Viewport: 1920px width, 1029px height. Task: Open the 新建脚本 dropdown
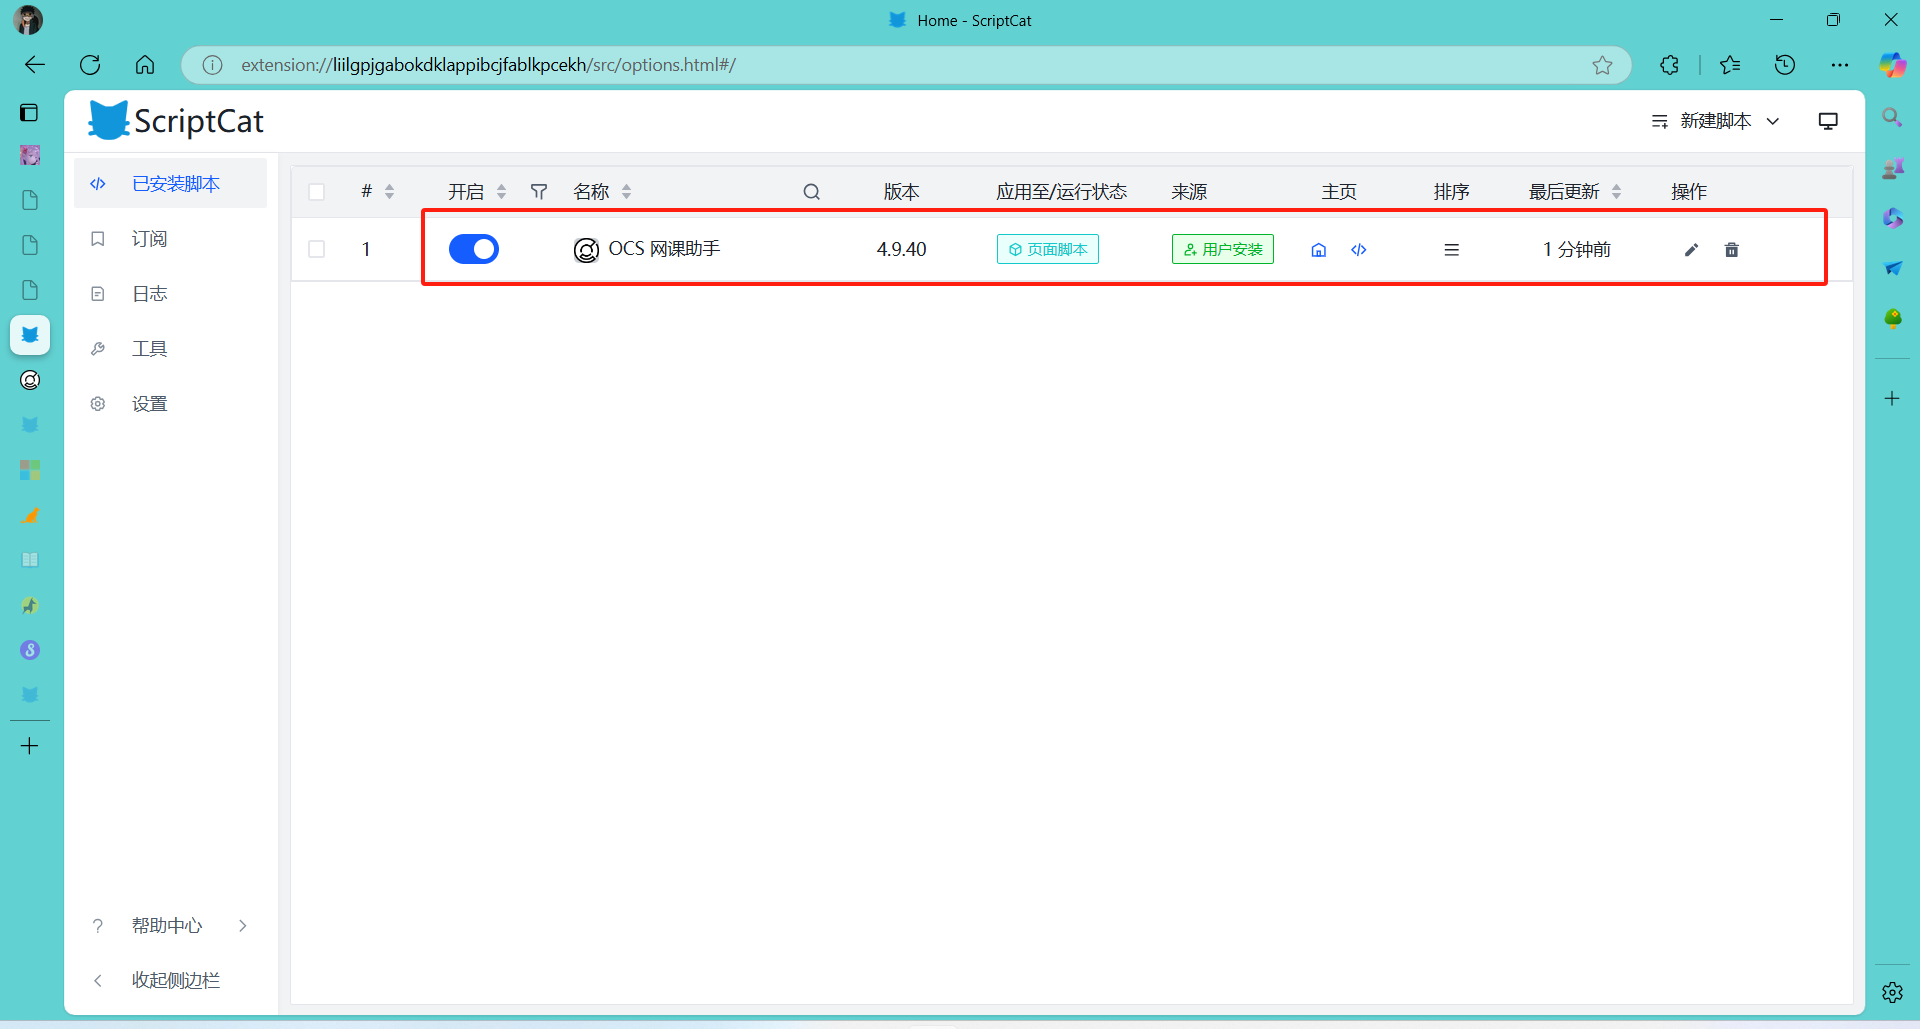(1715, 121)
